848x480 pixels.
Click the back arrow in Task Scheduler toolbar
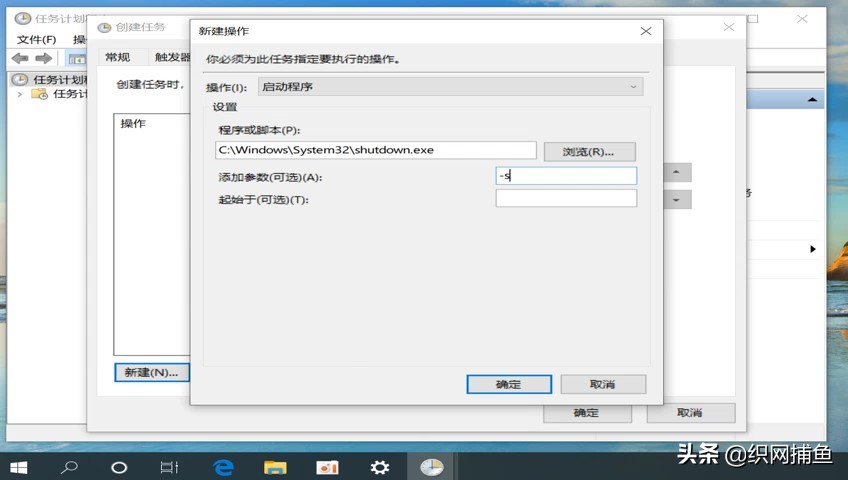pos(20,58)
